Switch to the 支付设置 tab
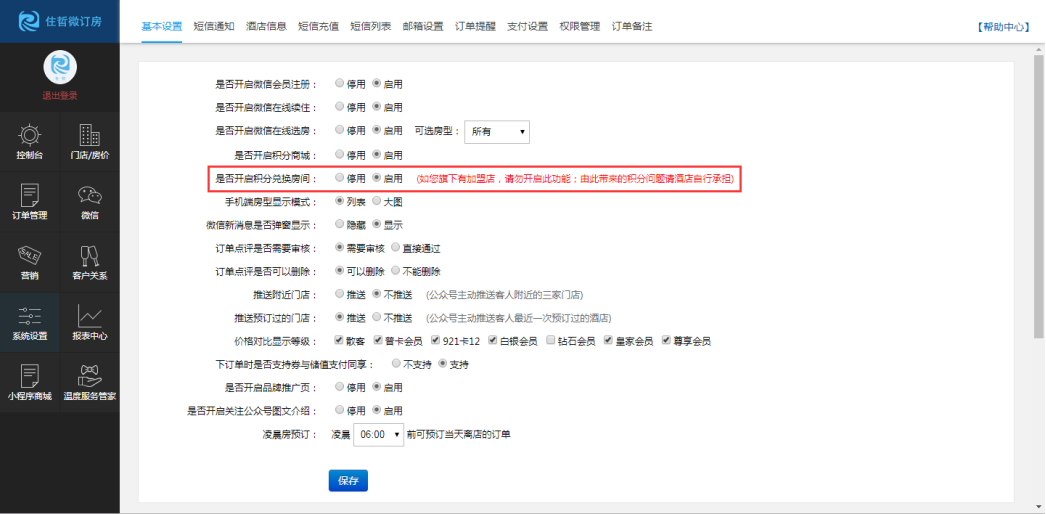 [x=528, y=27]
